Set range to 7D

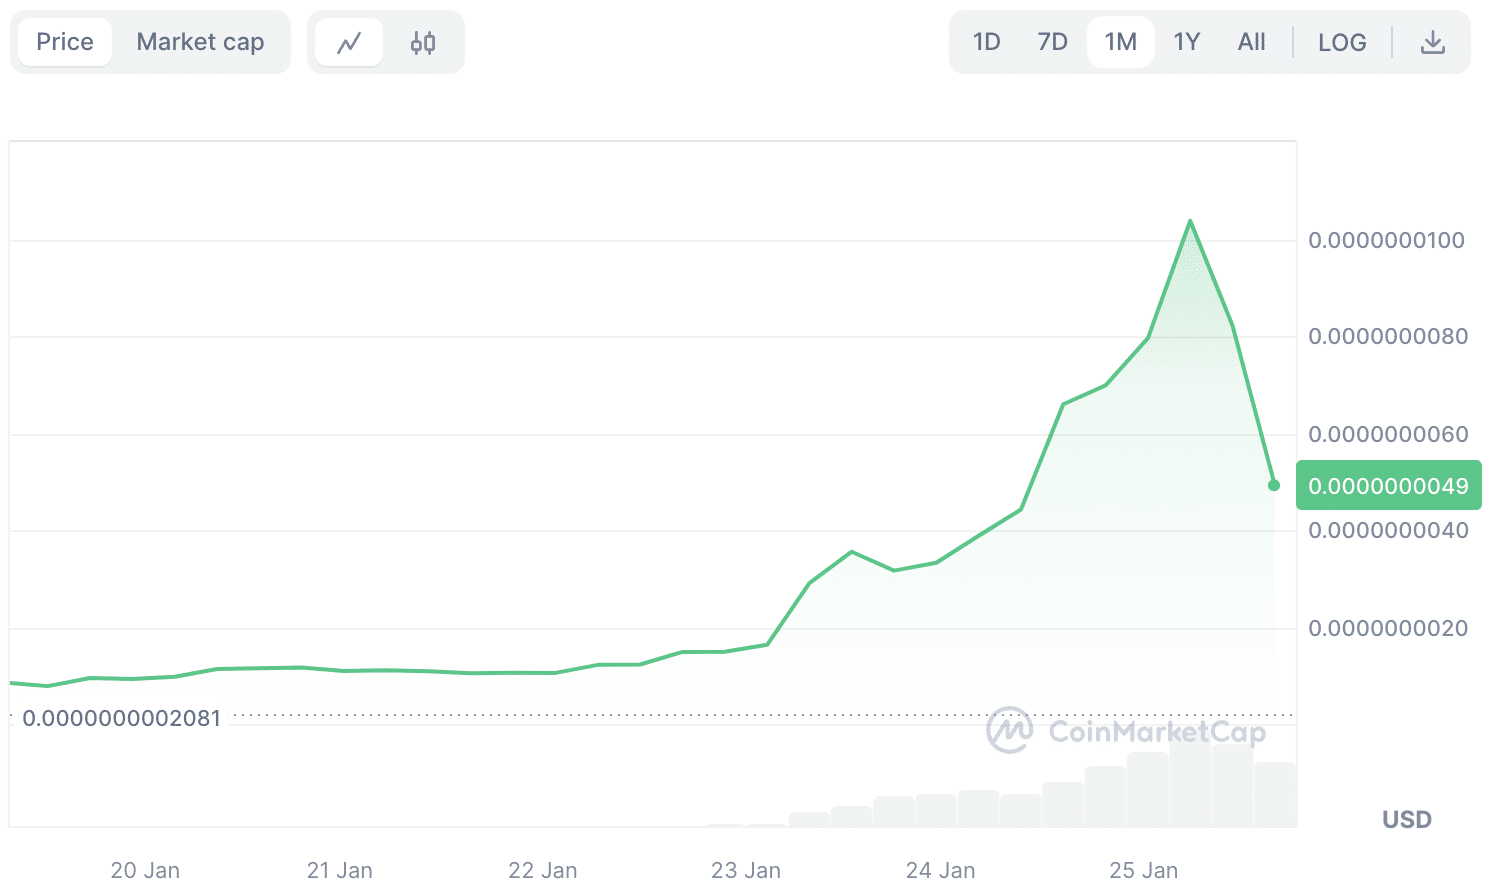click(1052, 42)
